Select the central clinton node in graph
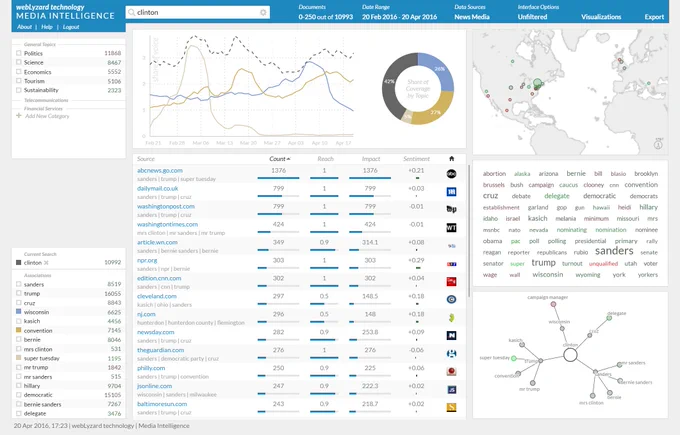This screenshot has height=435, width=680. tap(570, 355)
